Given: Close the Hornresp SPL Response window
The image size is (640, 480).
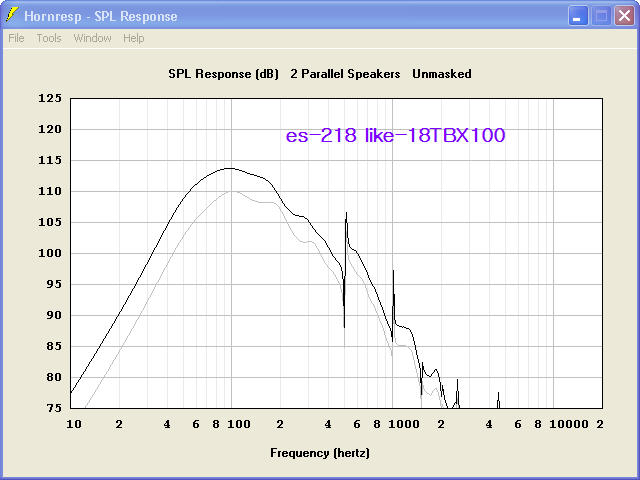Looking at the screenshot, I should [624, 16].
